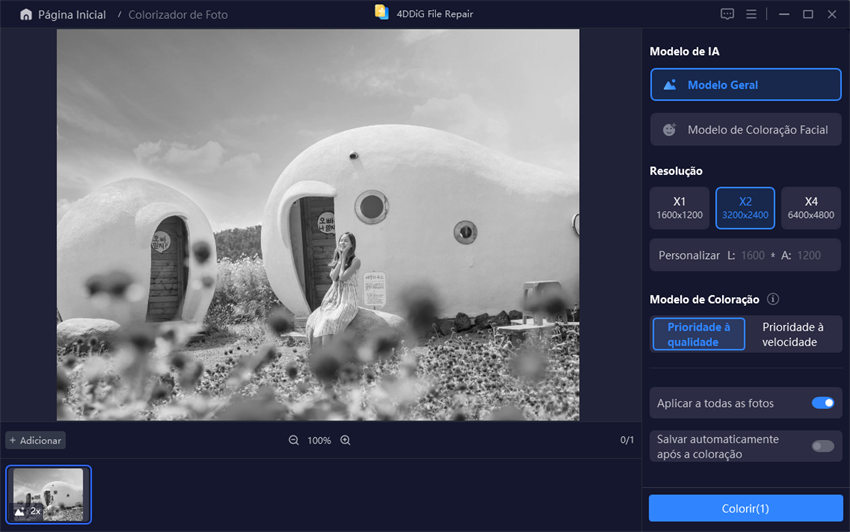Choose the Modelo Geral AI model
This screenshot has width=850, height=532.
(x=745, y=85)
